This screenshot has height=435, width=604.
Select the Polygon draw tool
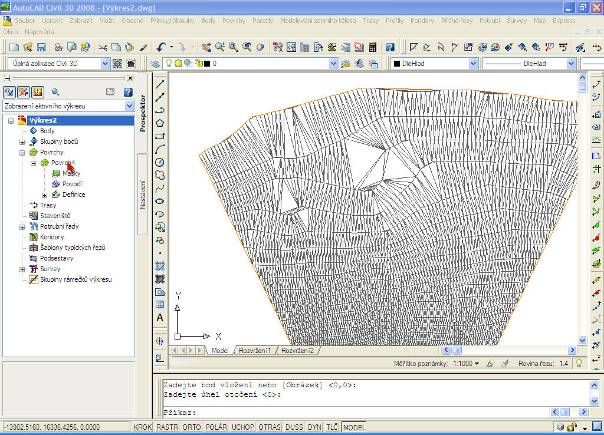(160, 123)
